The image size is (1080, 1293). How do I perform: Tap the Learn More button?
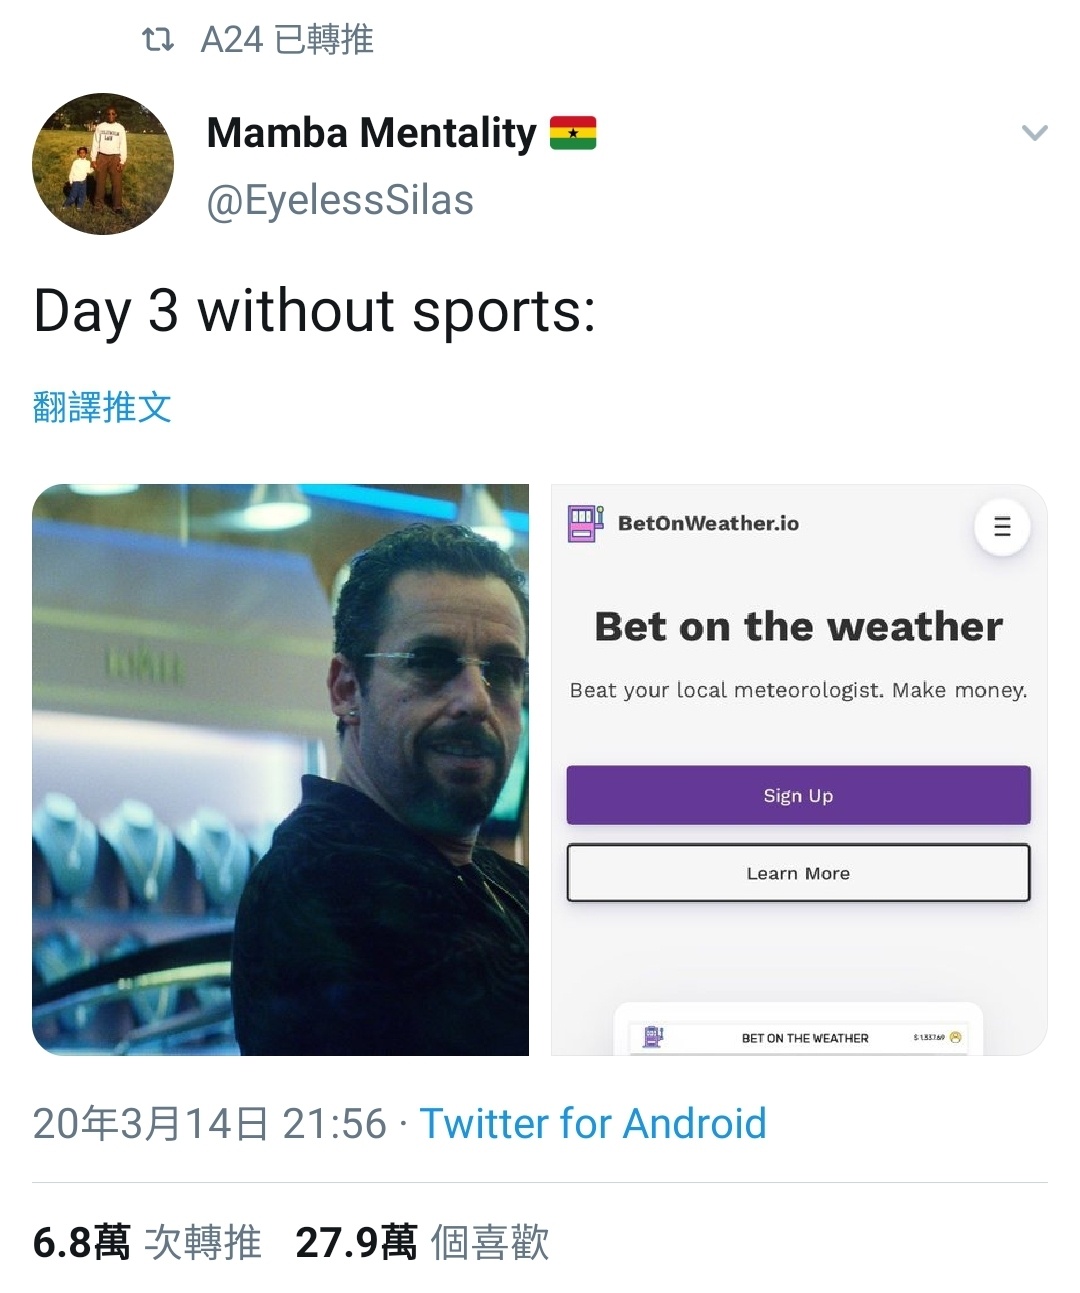[798, 873]
